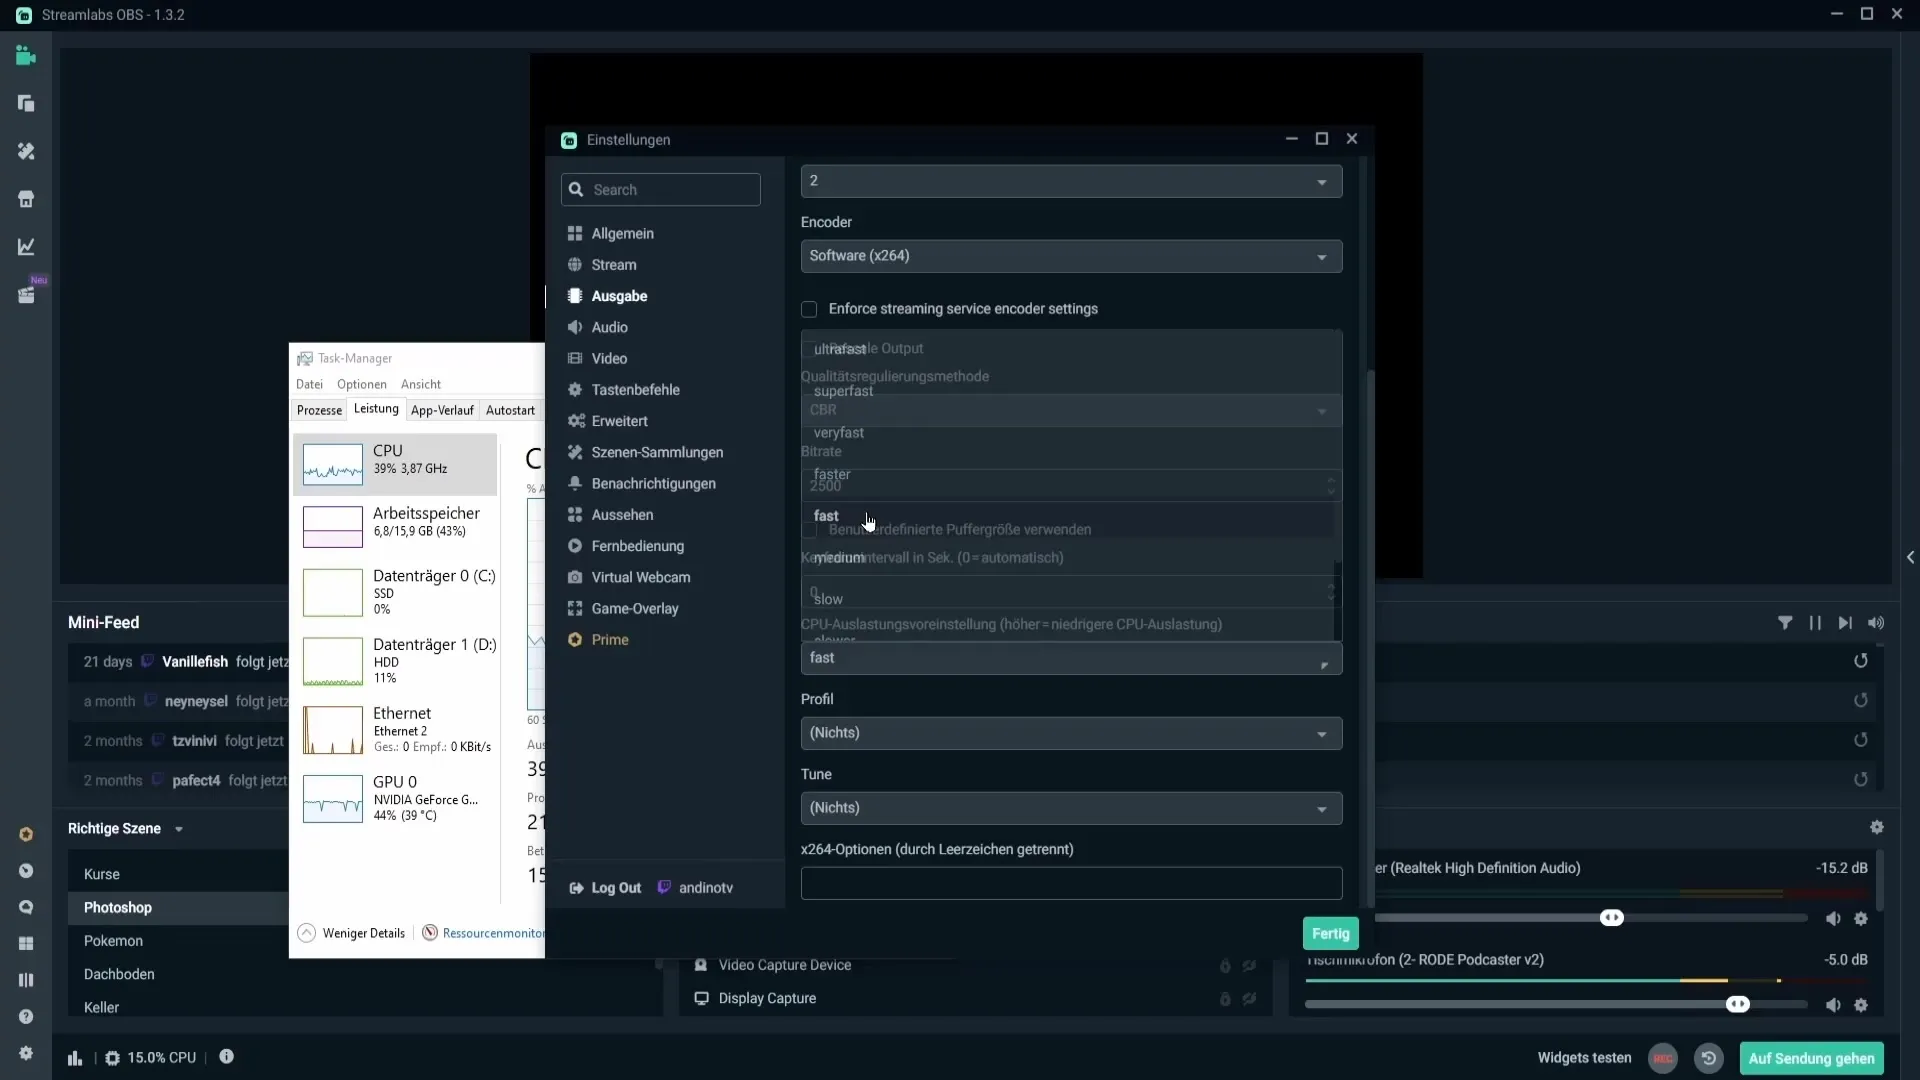Open the Encoder dropdown showing Software (x264)
The width and height of the screenshot is (1920, 1080).
pos(1071,256)
